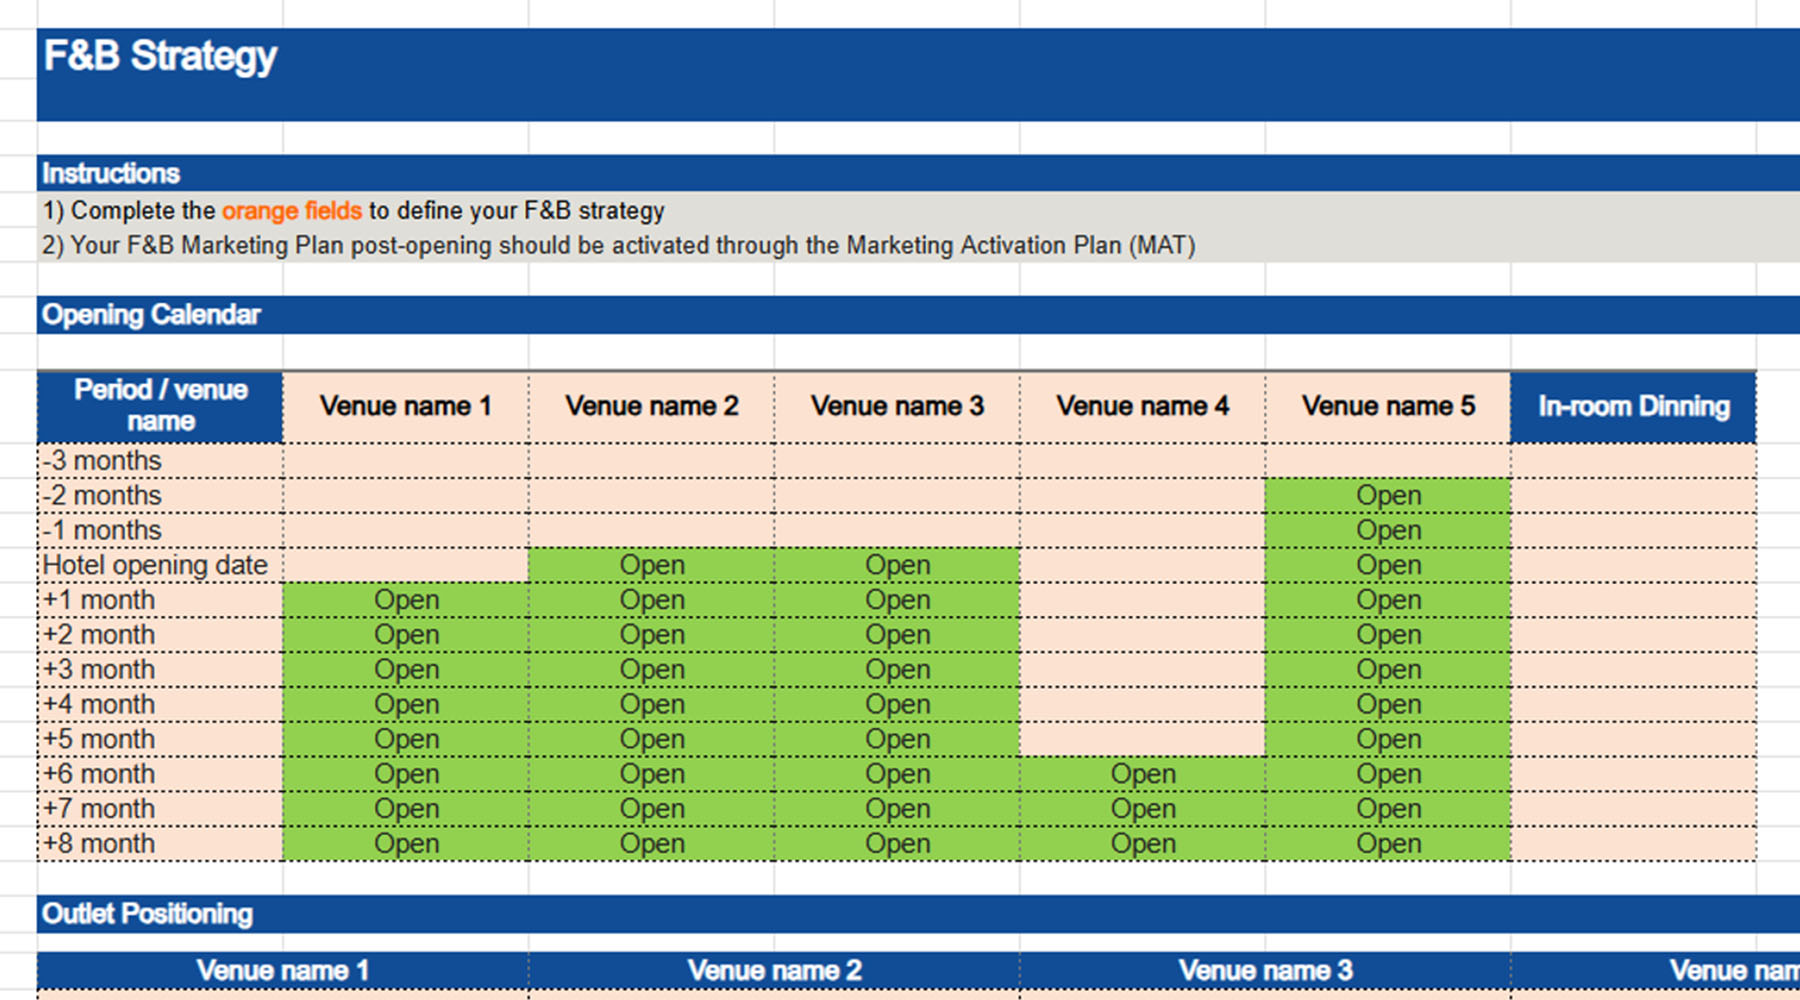Click Venue name 1 header in Opening Calendar
Image resolution: width=1800 pixels, height=1000 pixels.
pos(405,406)
